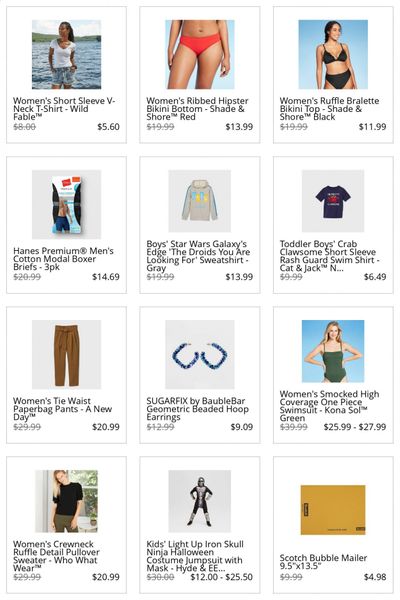
Task: Open Kids' Light Up Iron Skull Ninja costume title
Action: click(x=195, y=556)
